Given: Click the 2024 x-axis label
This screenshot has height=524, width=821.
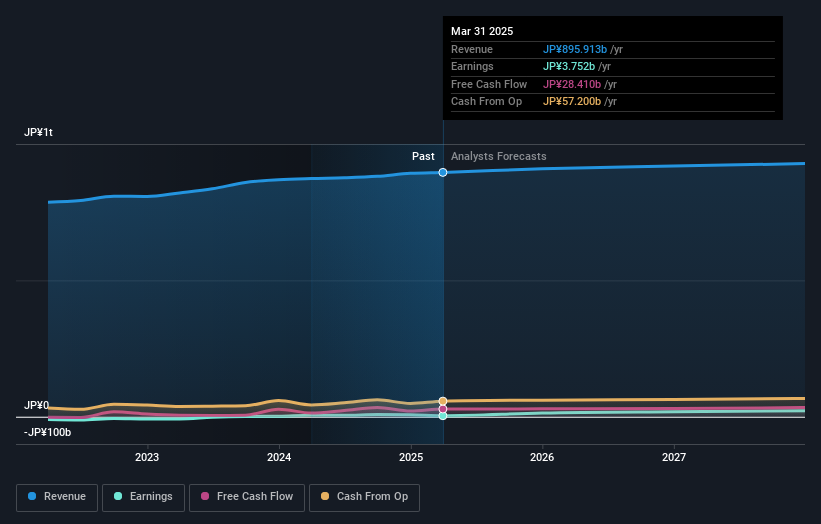Looking at the screenshot, I should coord(279,457).
